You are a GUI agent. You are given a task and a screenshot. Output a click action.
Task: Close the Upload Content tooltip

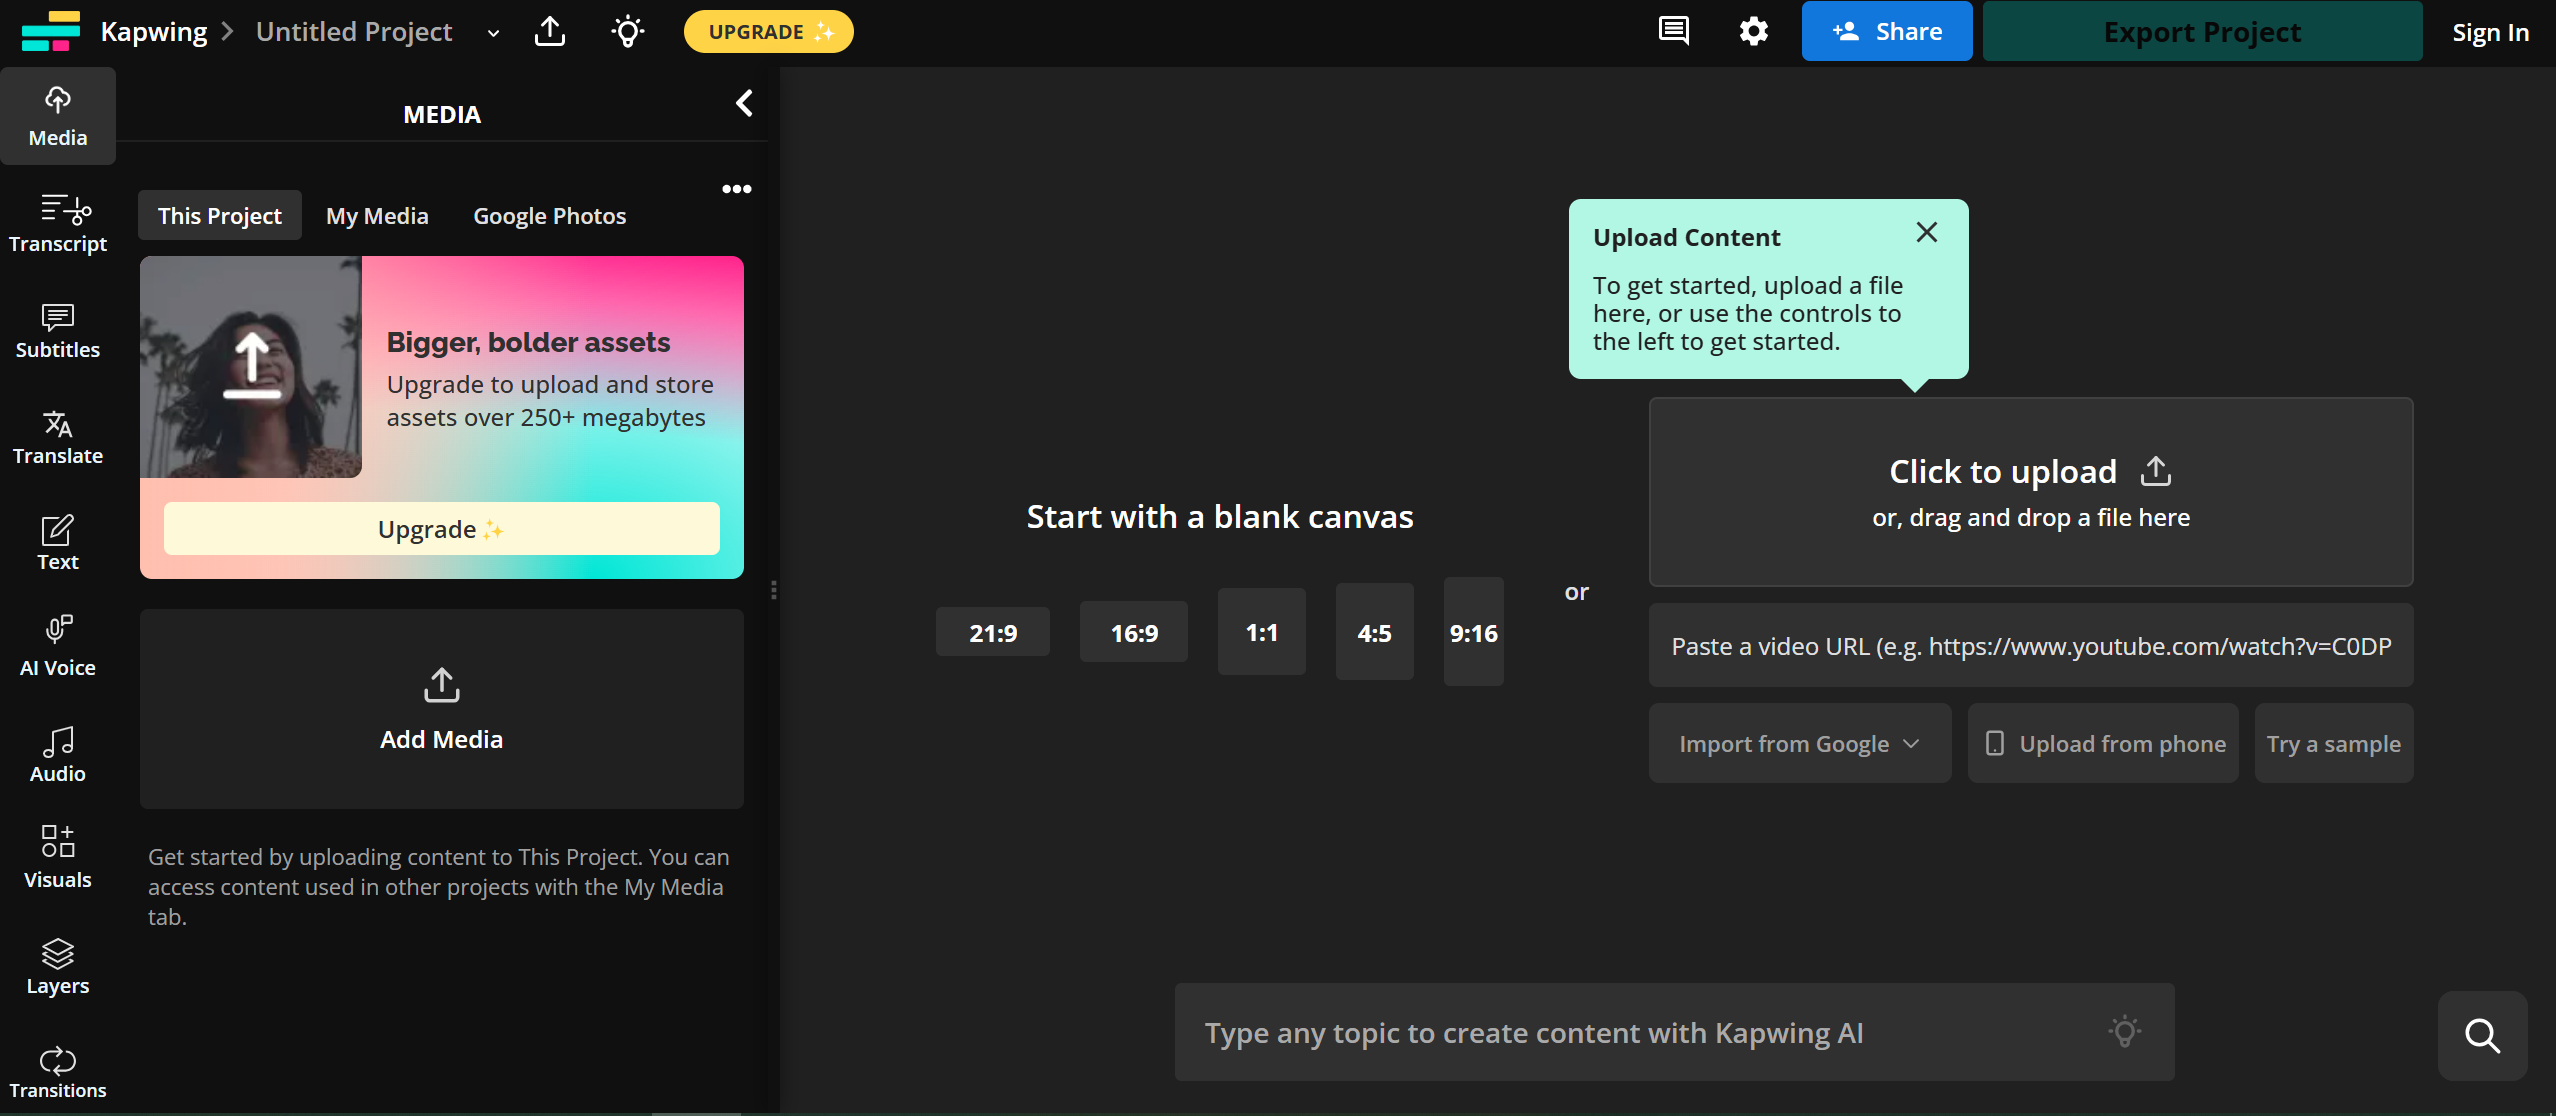(x=1927, y=232)
